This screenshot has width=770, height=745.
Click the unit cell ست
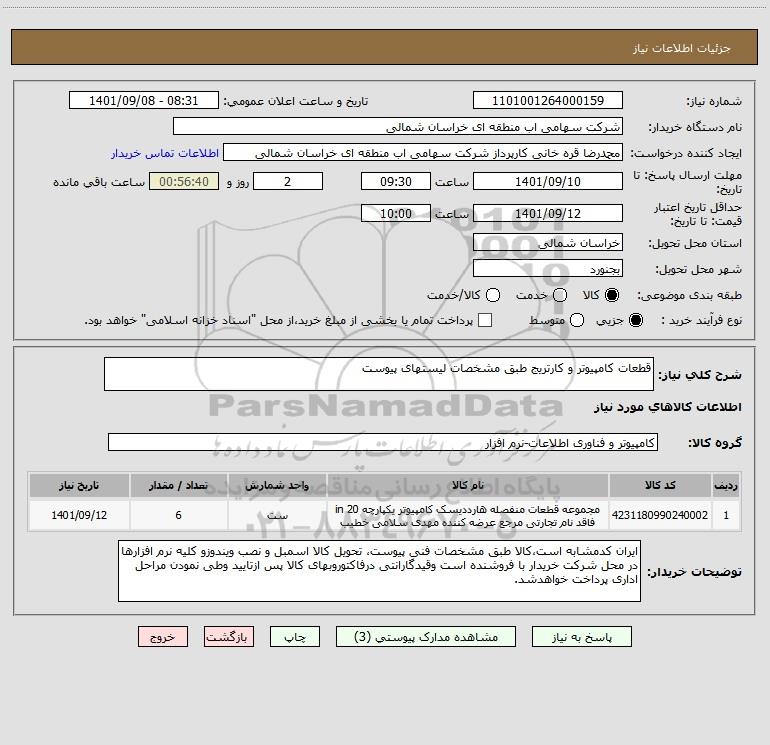277,515
